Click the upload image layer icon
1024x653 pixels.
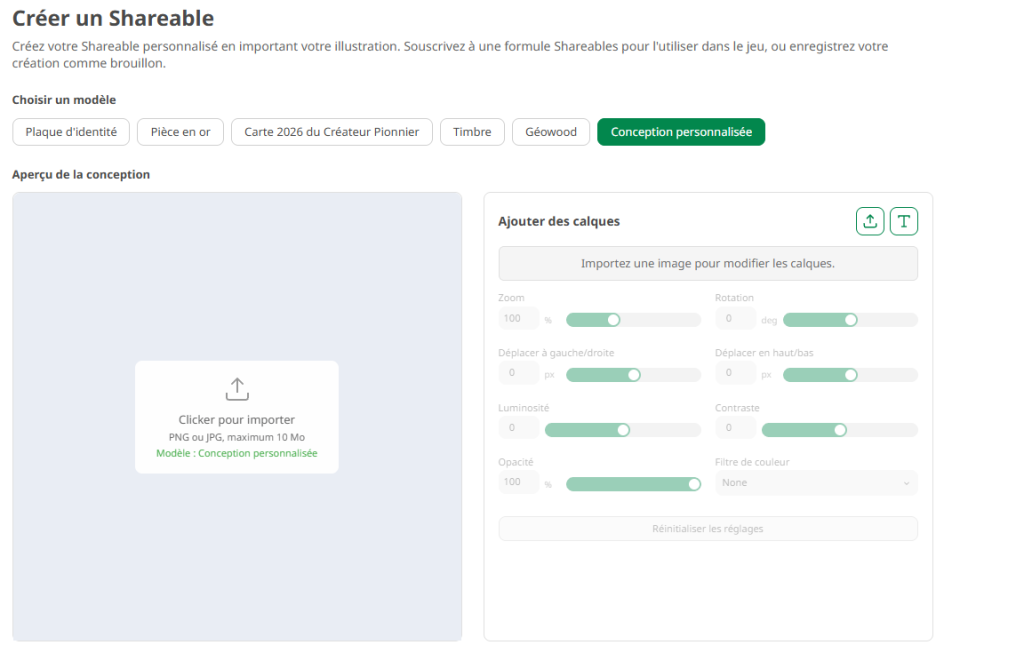point(870,221)
